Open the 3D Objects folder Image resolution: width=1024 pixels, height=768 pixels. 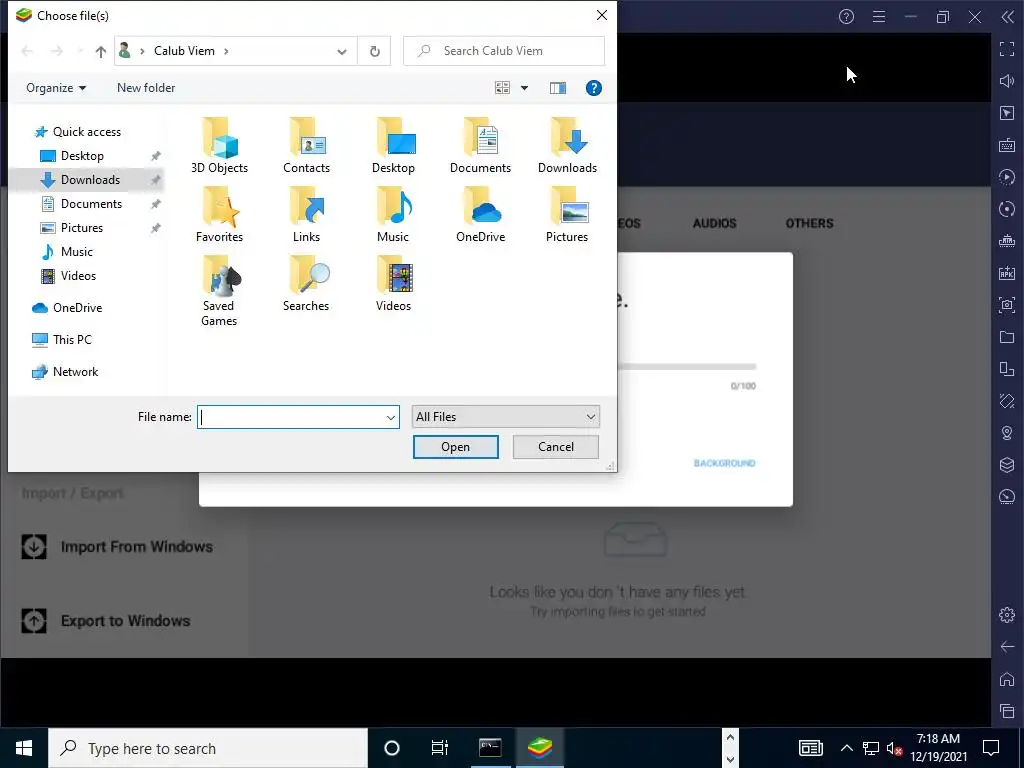(x=219, y=146)
